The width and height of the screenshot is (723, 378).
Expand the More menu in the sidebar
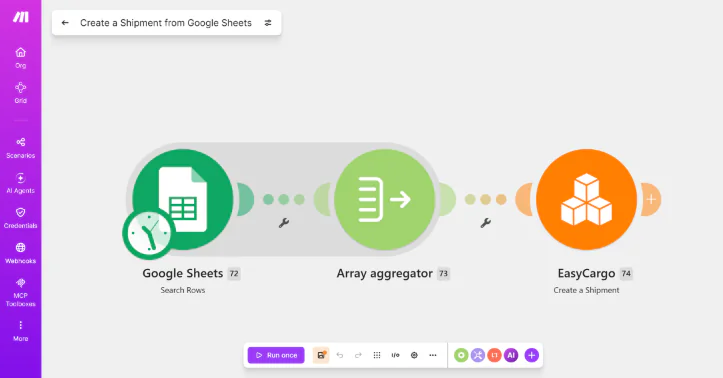click(20, 331)
